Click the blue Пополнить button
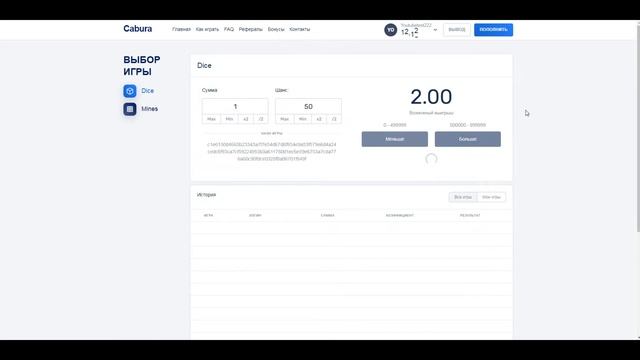Viewport: 640px width, 360px height. (493, 30)
